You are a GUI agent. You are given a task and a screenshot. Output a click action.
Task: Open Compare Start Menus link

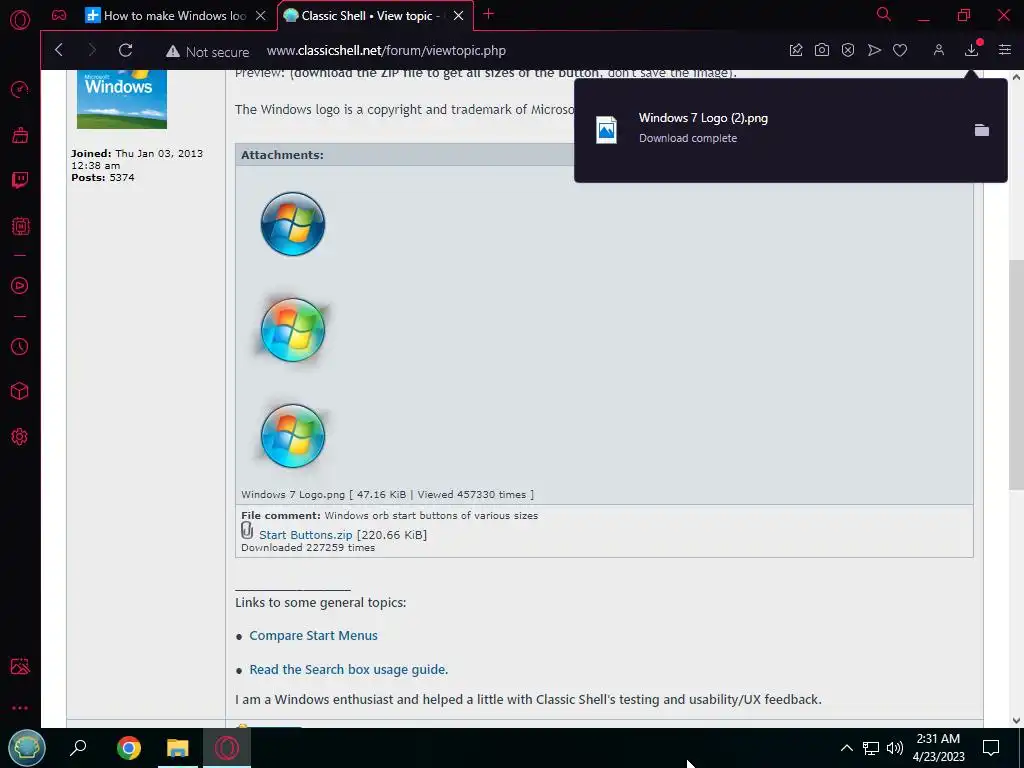[313, 635]
